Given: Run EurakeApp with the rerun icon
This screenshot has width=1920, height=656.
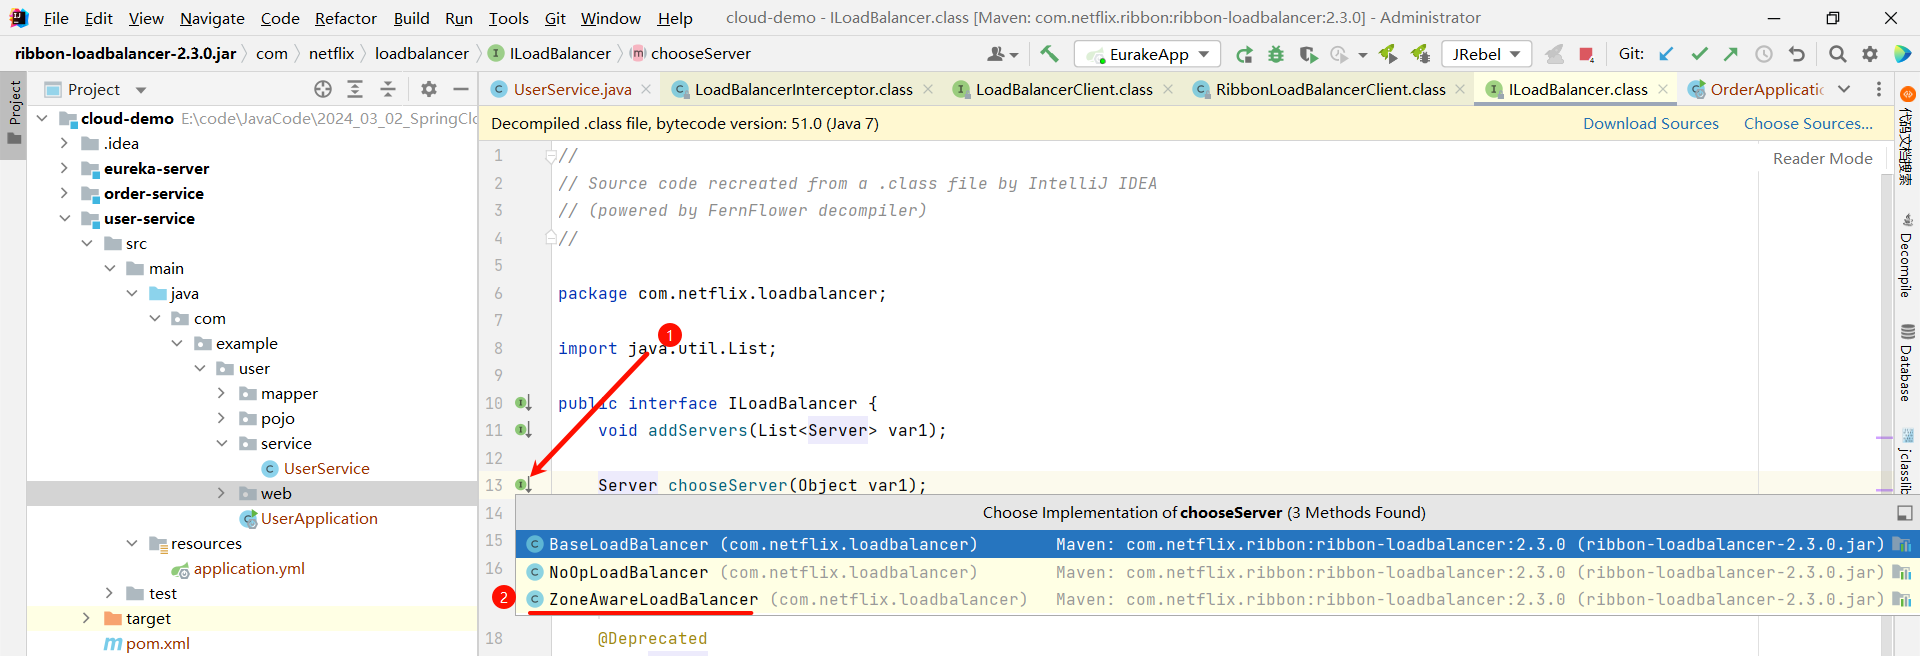Looking at the screenshot, I should (x=1244, y=54).
